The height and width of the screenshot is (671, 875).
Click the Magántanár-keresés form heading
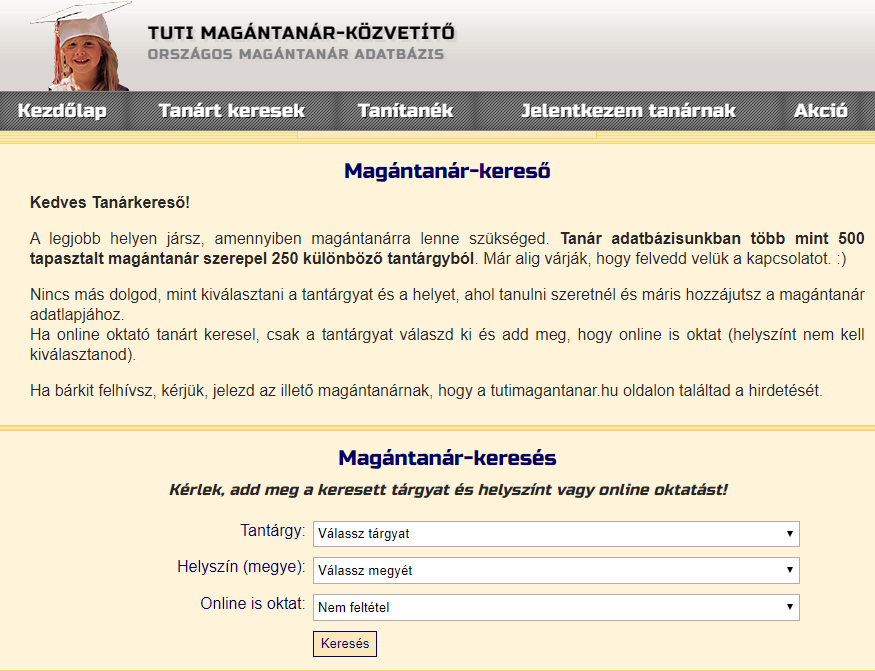tap(447, 459)
